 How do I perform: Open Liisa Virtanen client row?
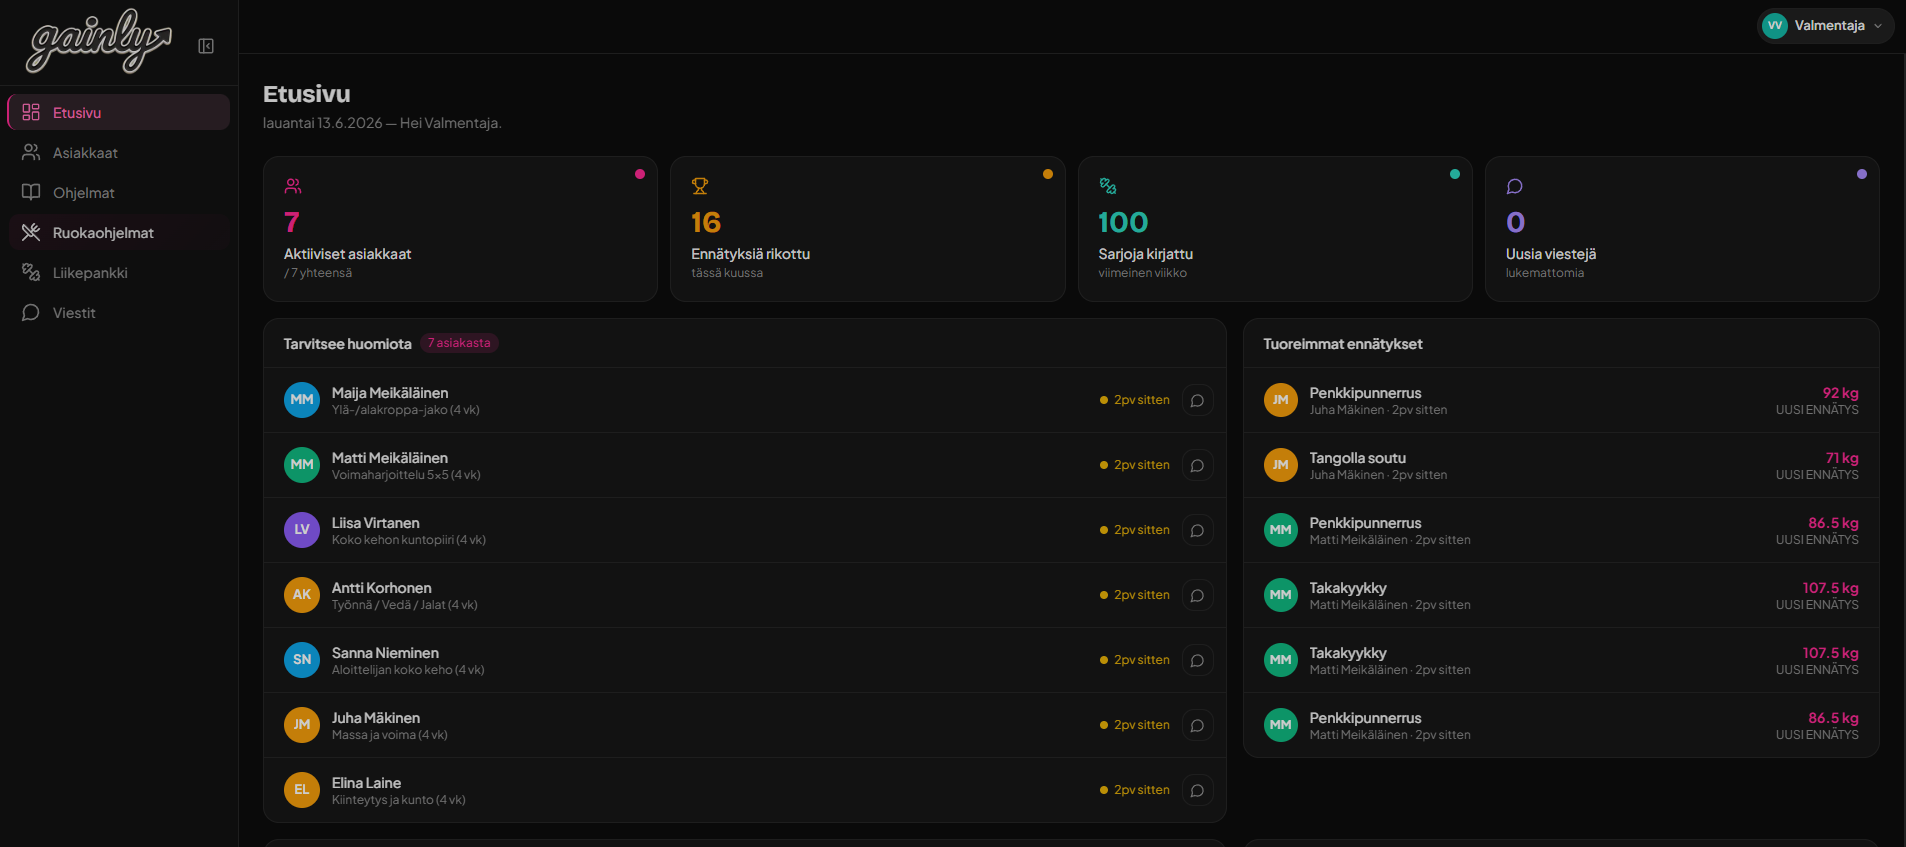click(x=744, y=530)
